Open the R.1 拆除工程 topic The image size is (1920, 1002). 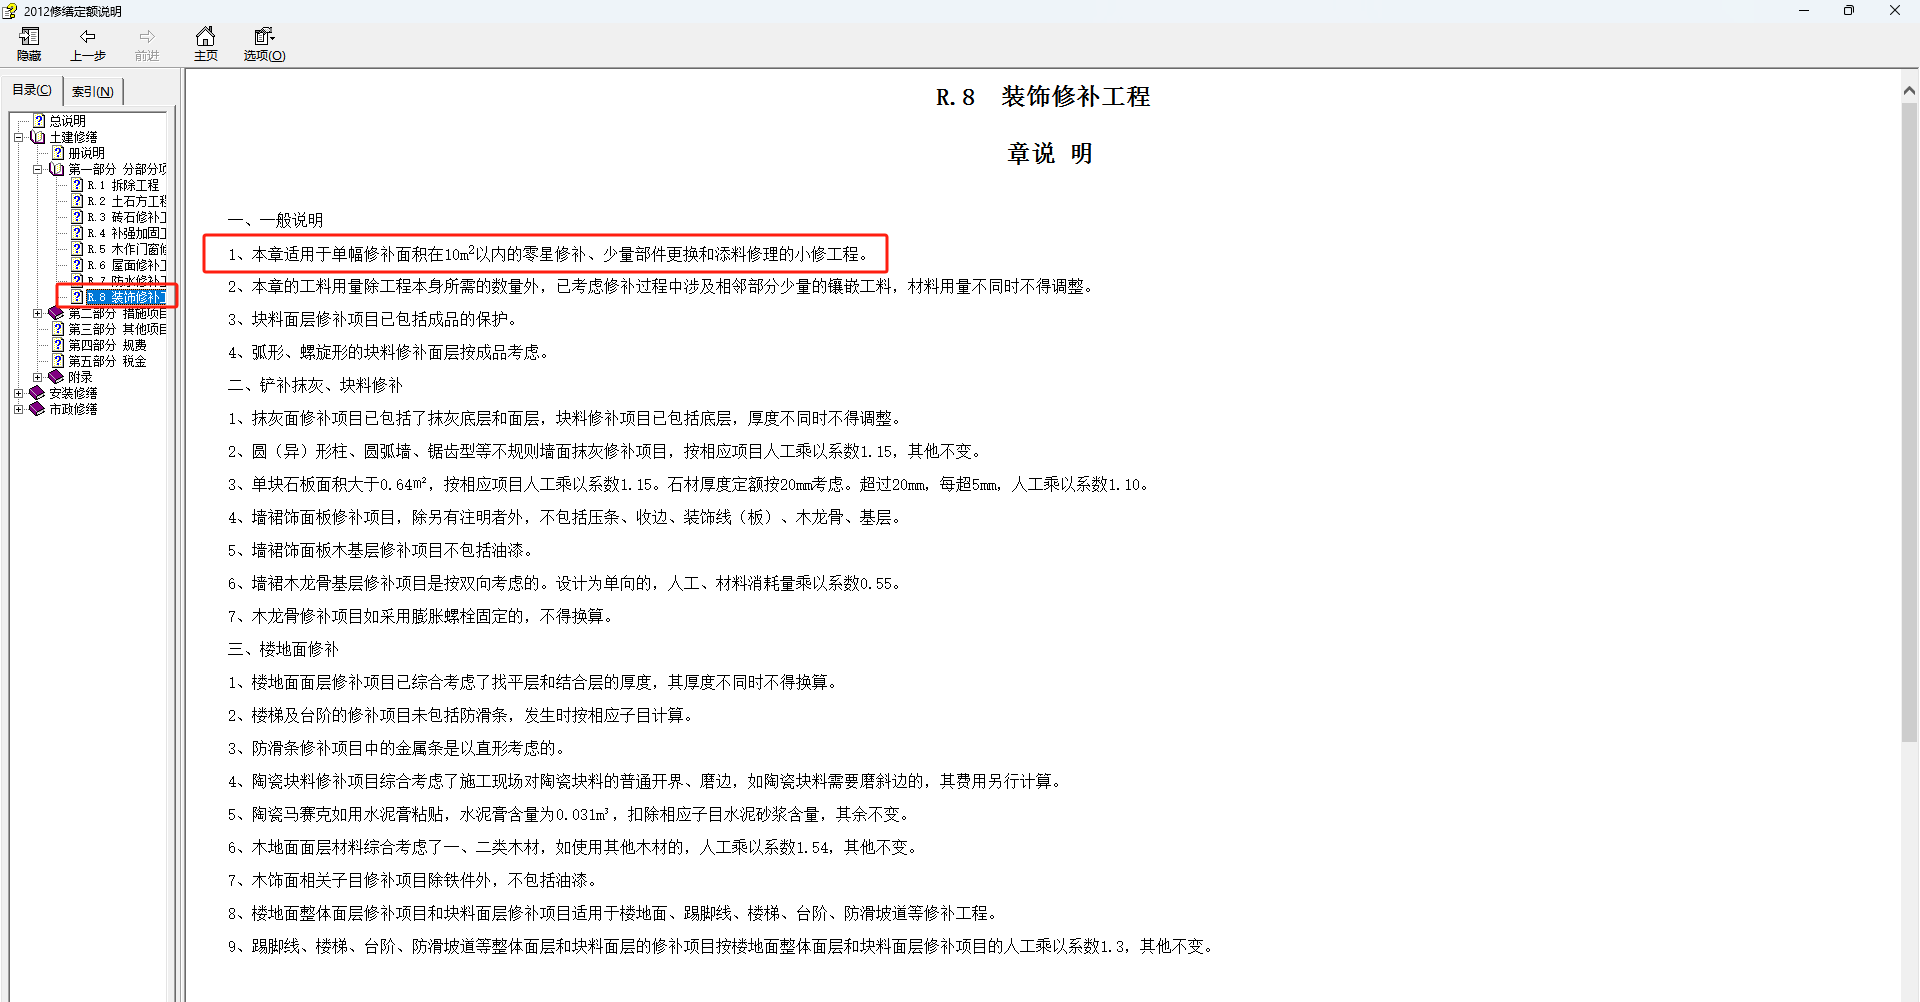click(x=123, y=185)
